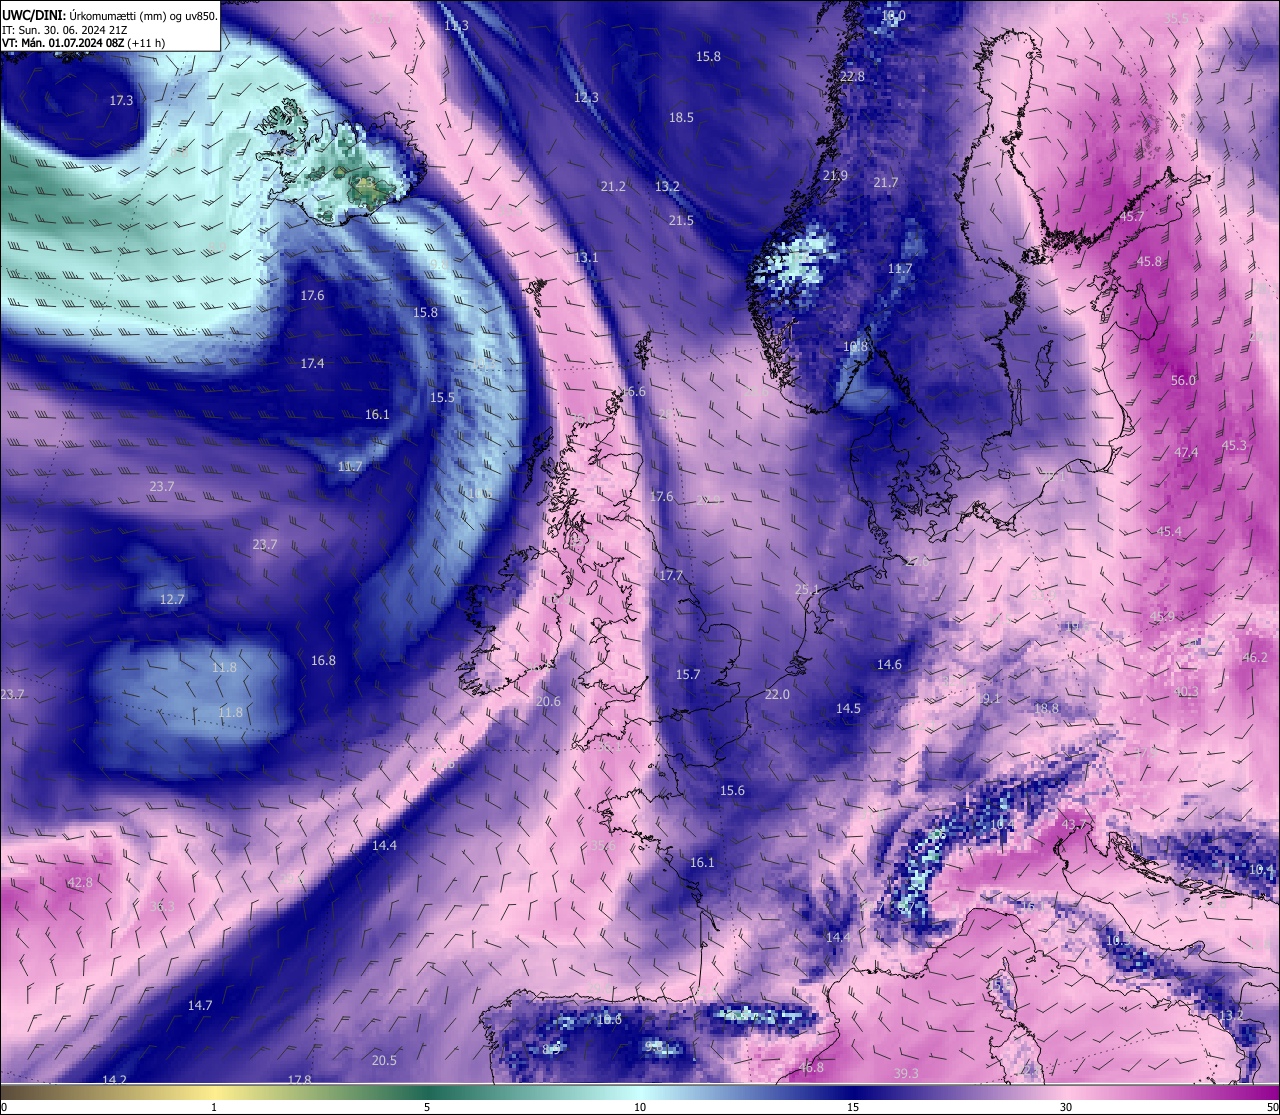The image size is (1280, 1115).
Task: Click the 45.7 value near Finland
Action: point(1132,217)
